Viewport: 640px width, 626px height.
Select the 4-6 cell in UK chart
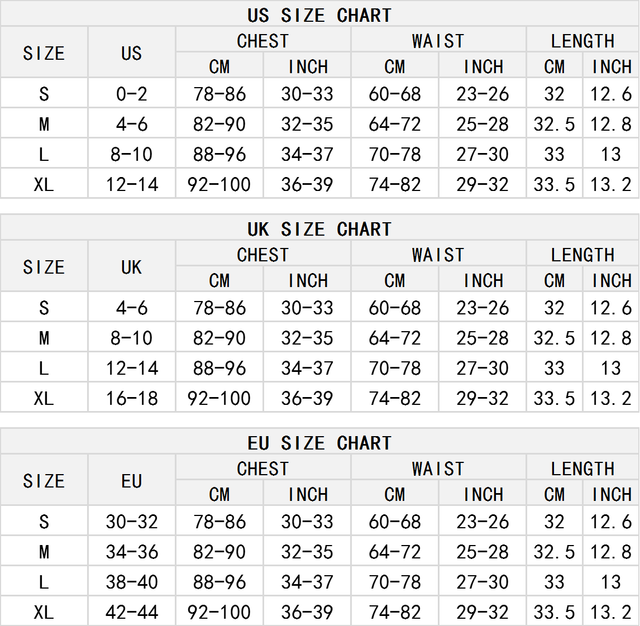[132, 308]
